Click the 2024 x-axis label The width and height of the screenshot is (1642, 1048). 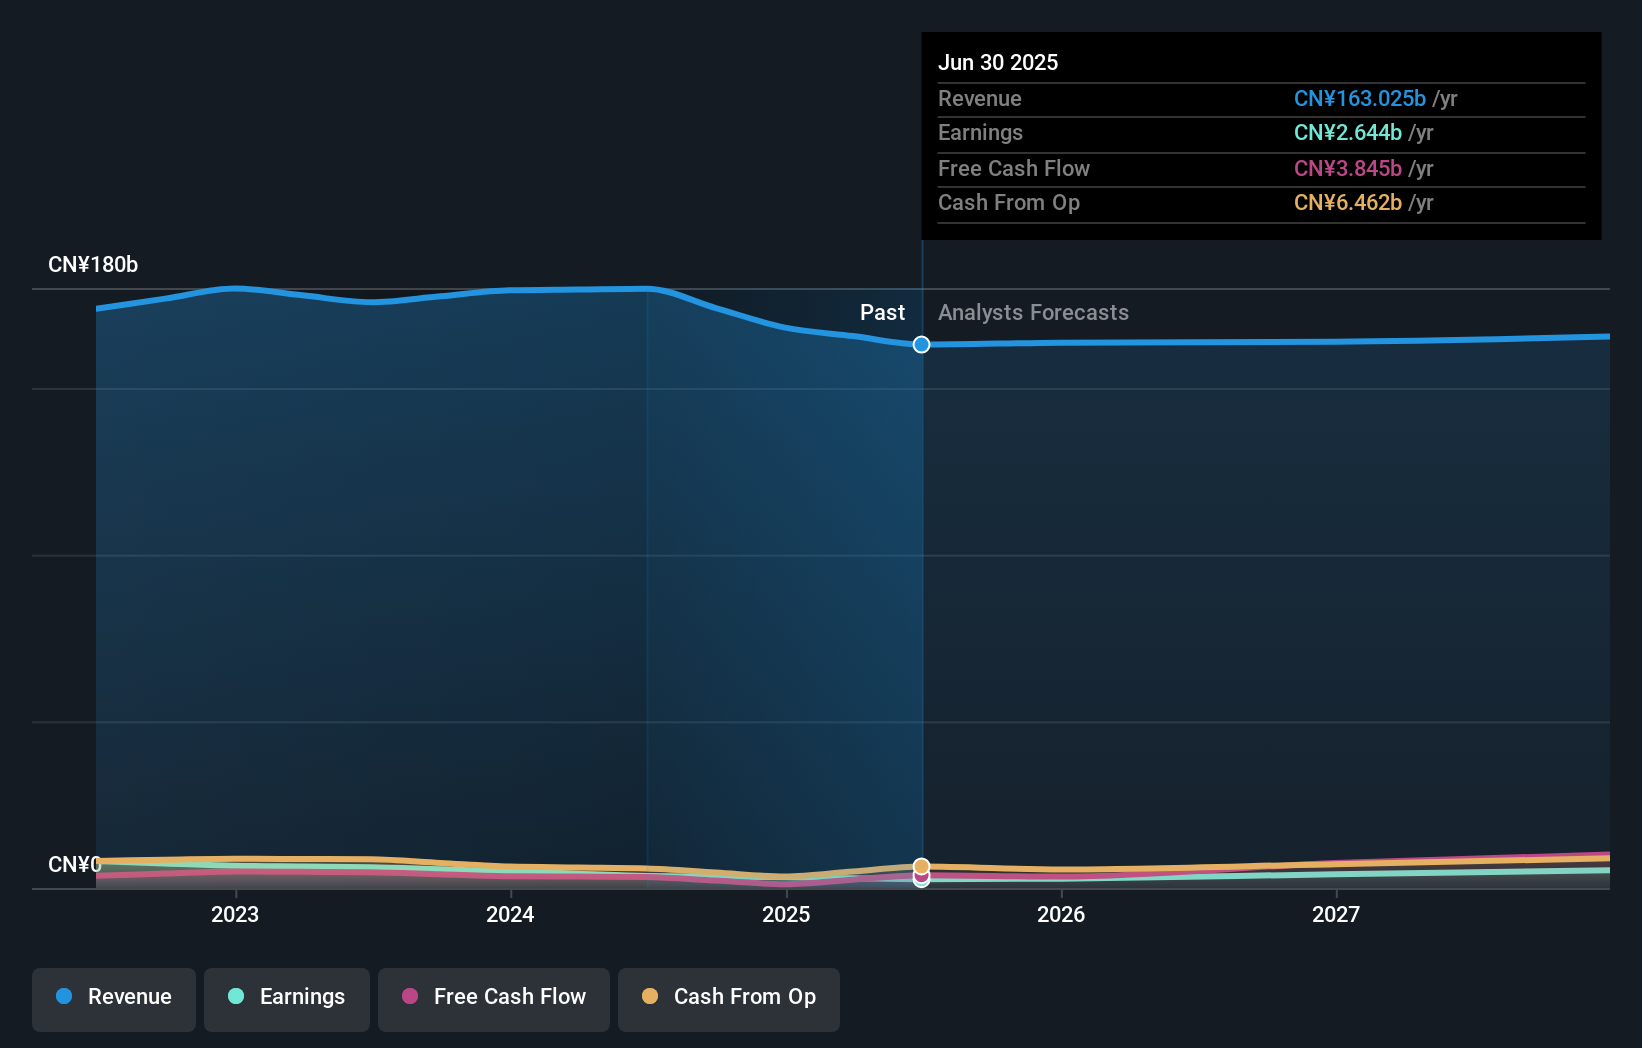click(510, 914)
